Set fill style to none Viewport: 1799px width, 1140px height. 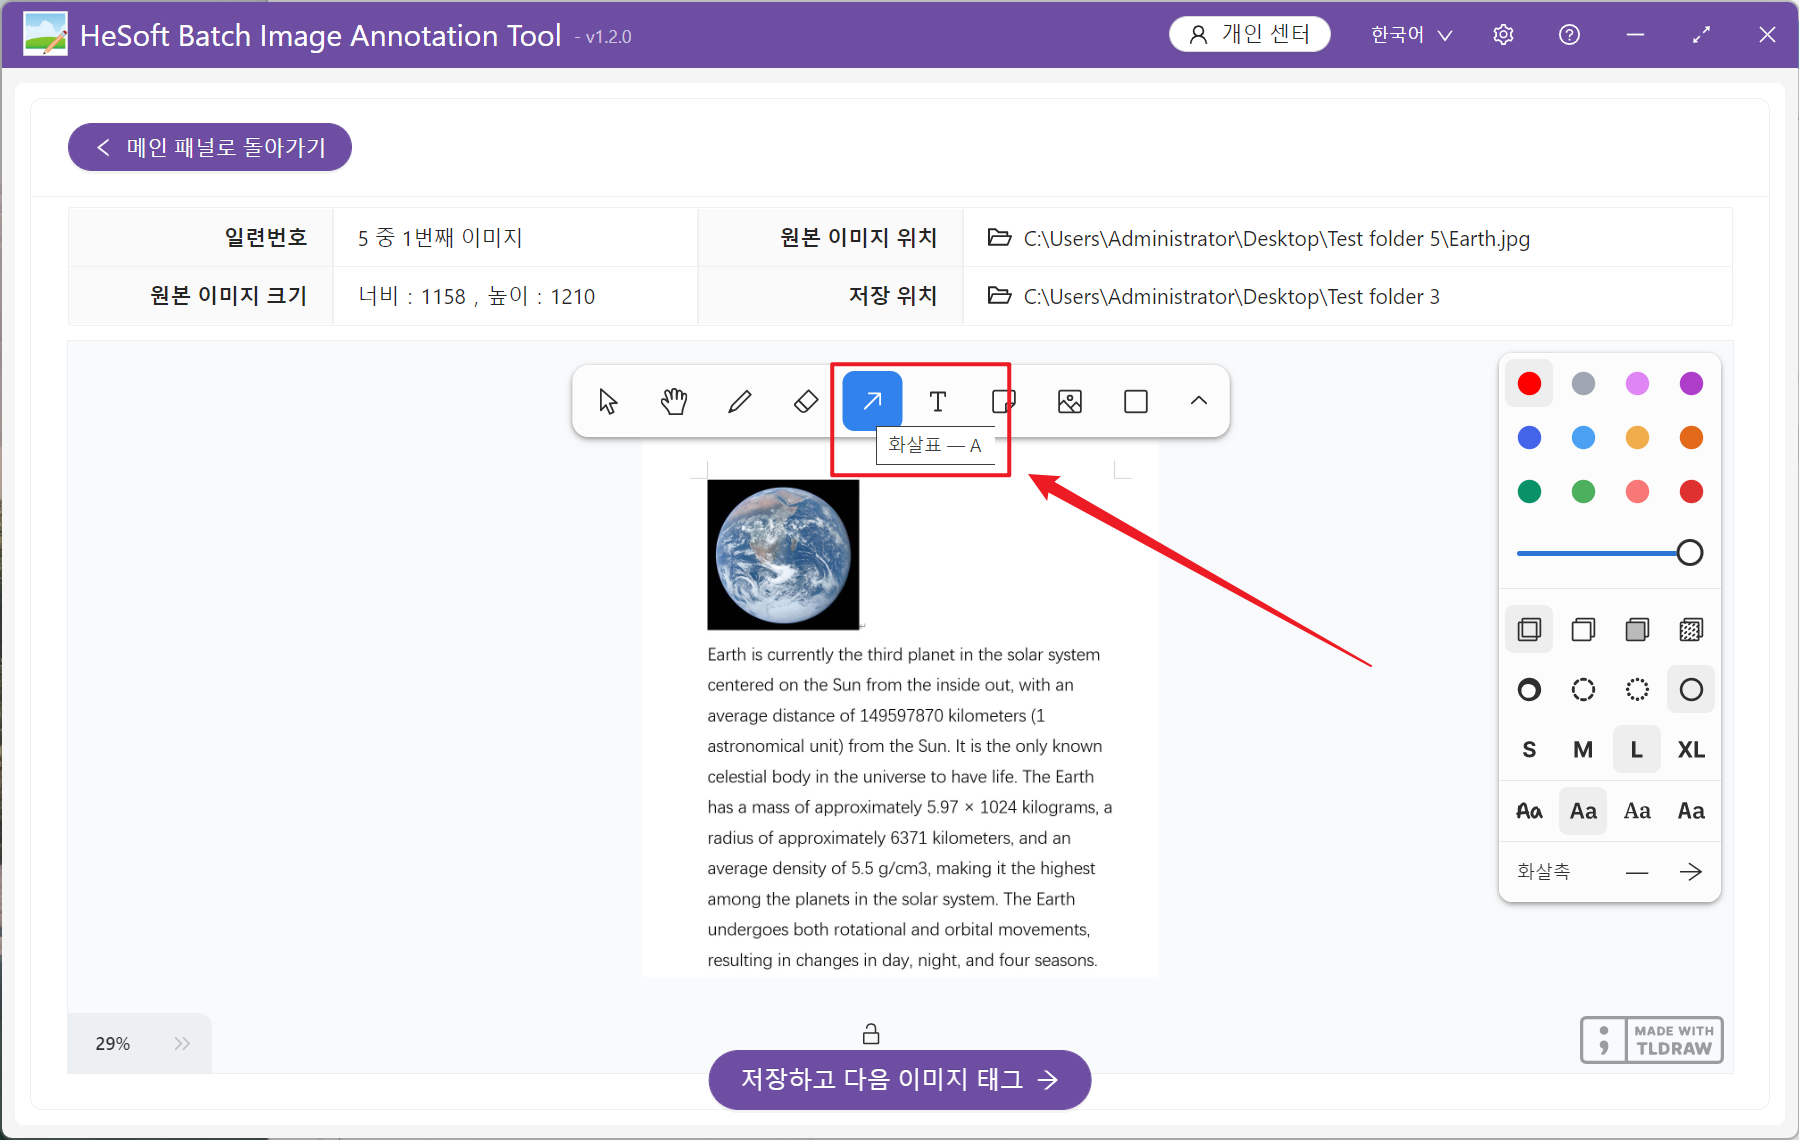coord(1529,629)
